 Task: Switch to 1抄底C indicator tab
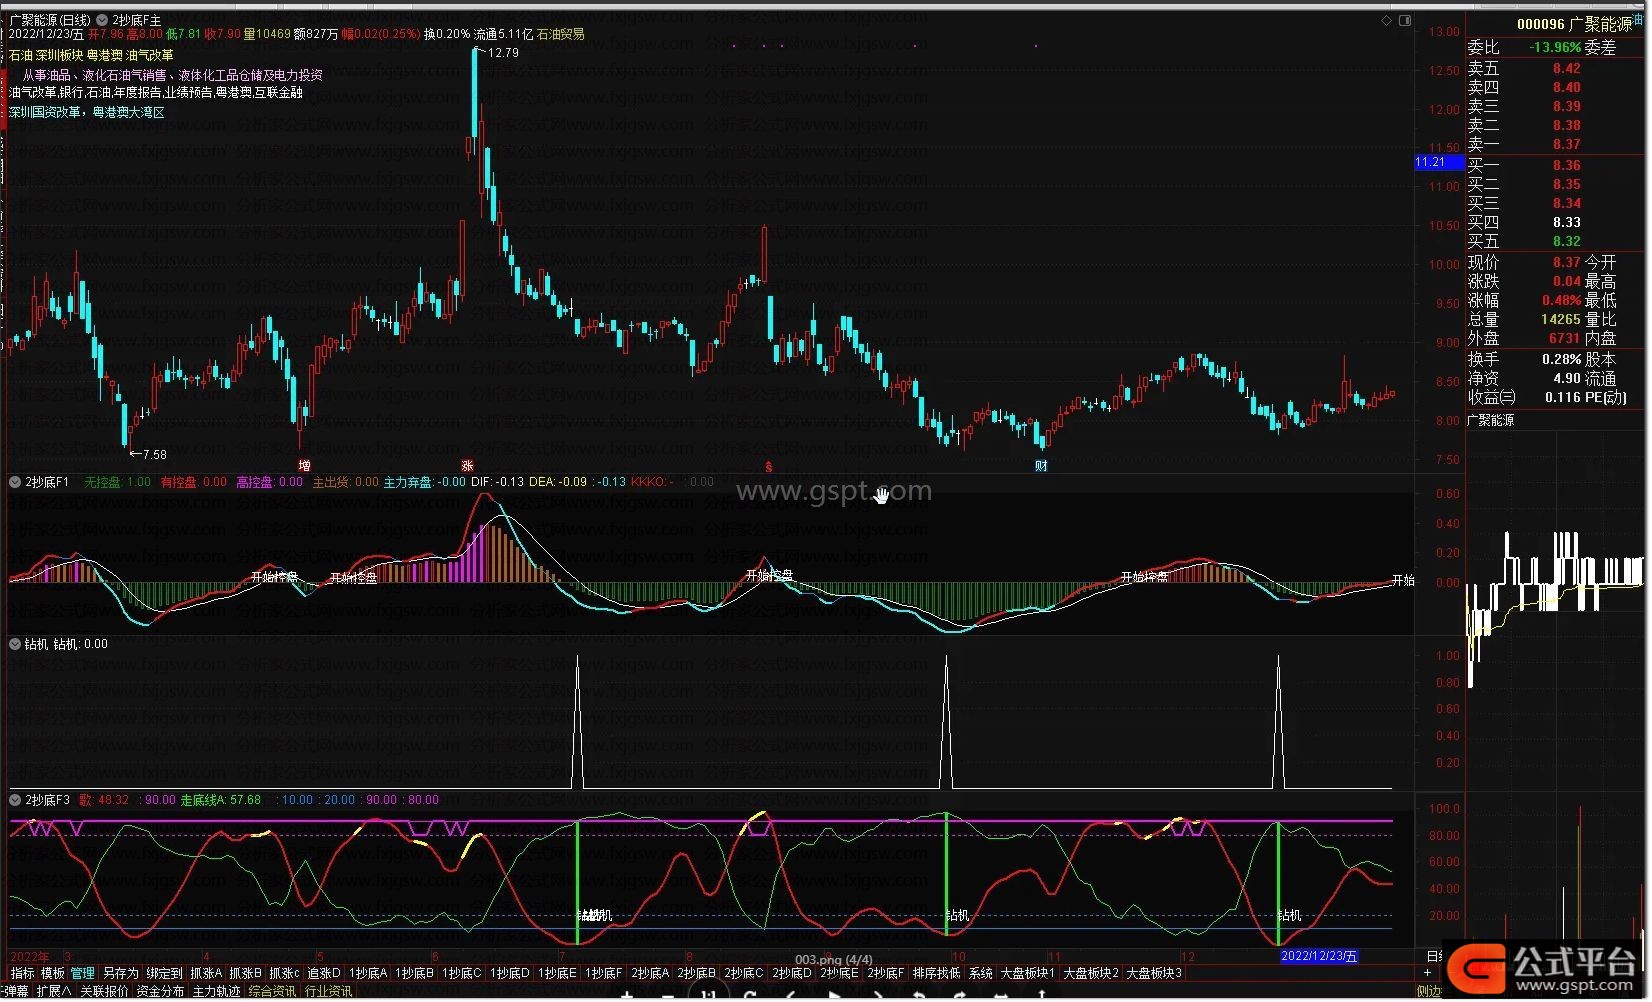coord(462,974)
